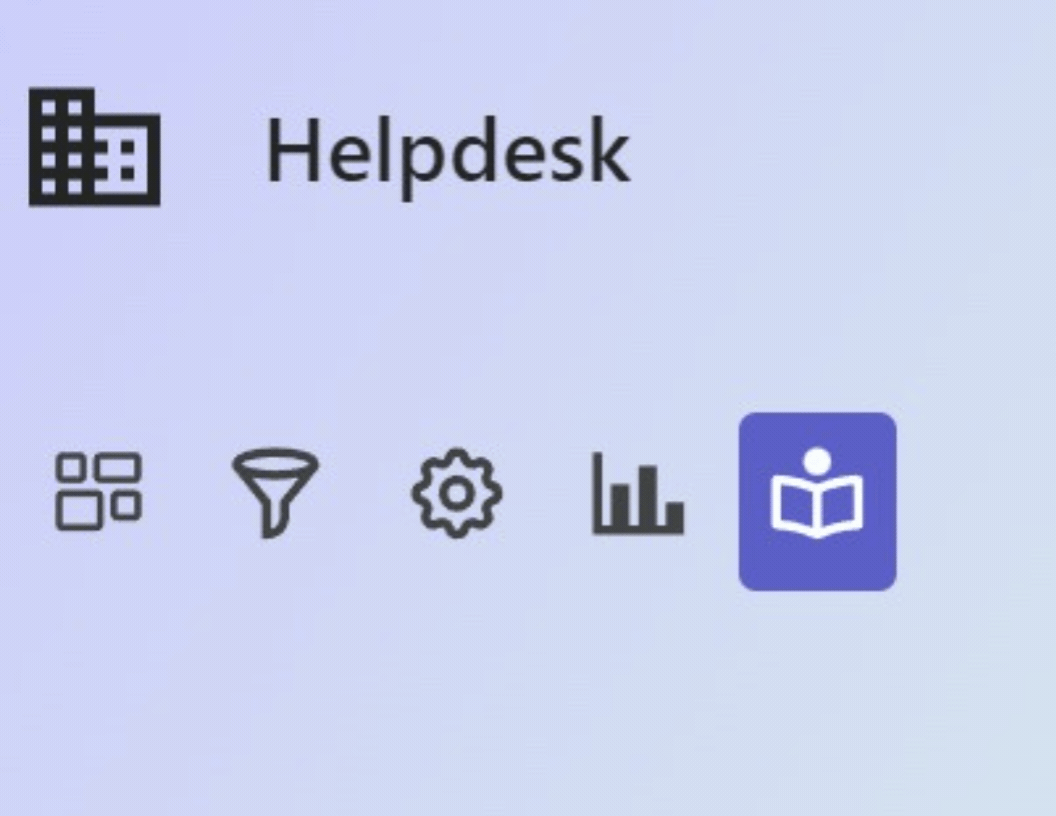Open the dashboard grid view icon
Image resolution: width=1056 pixels, height=816 pixels.
click(98, 492)
